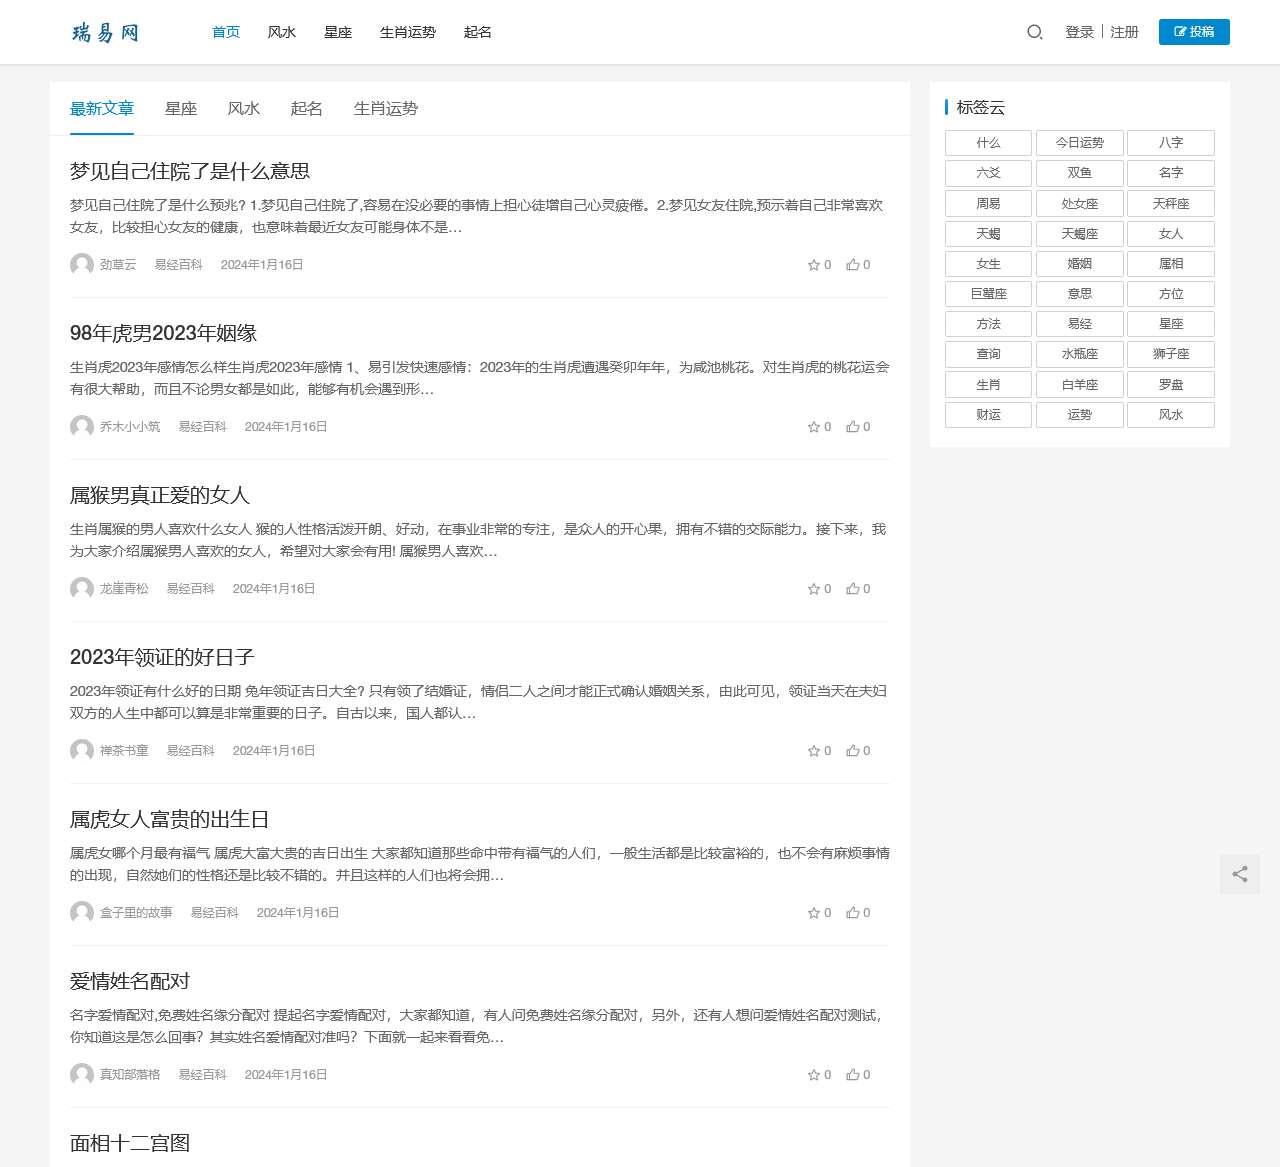
Task: Star the article 属虎女人富贵的出生日
Action: [x=813, y=912]
